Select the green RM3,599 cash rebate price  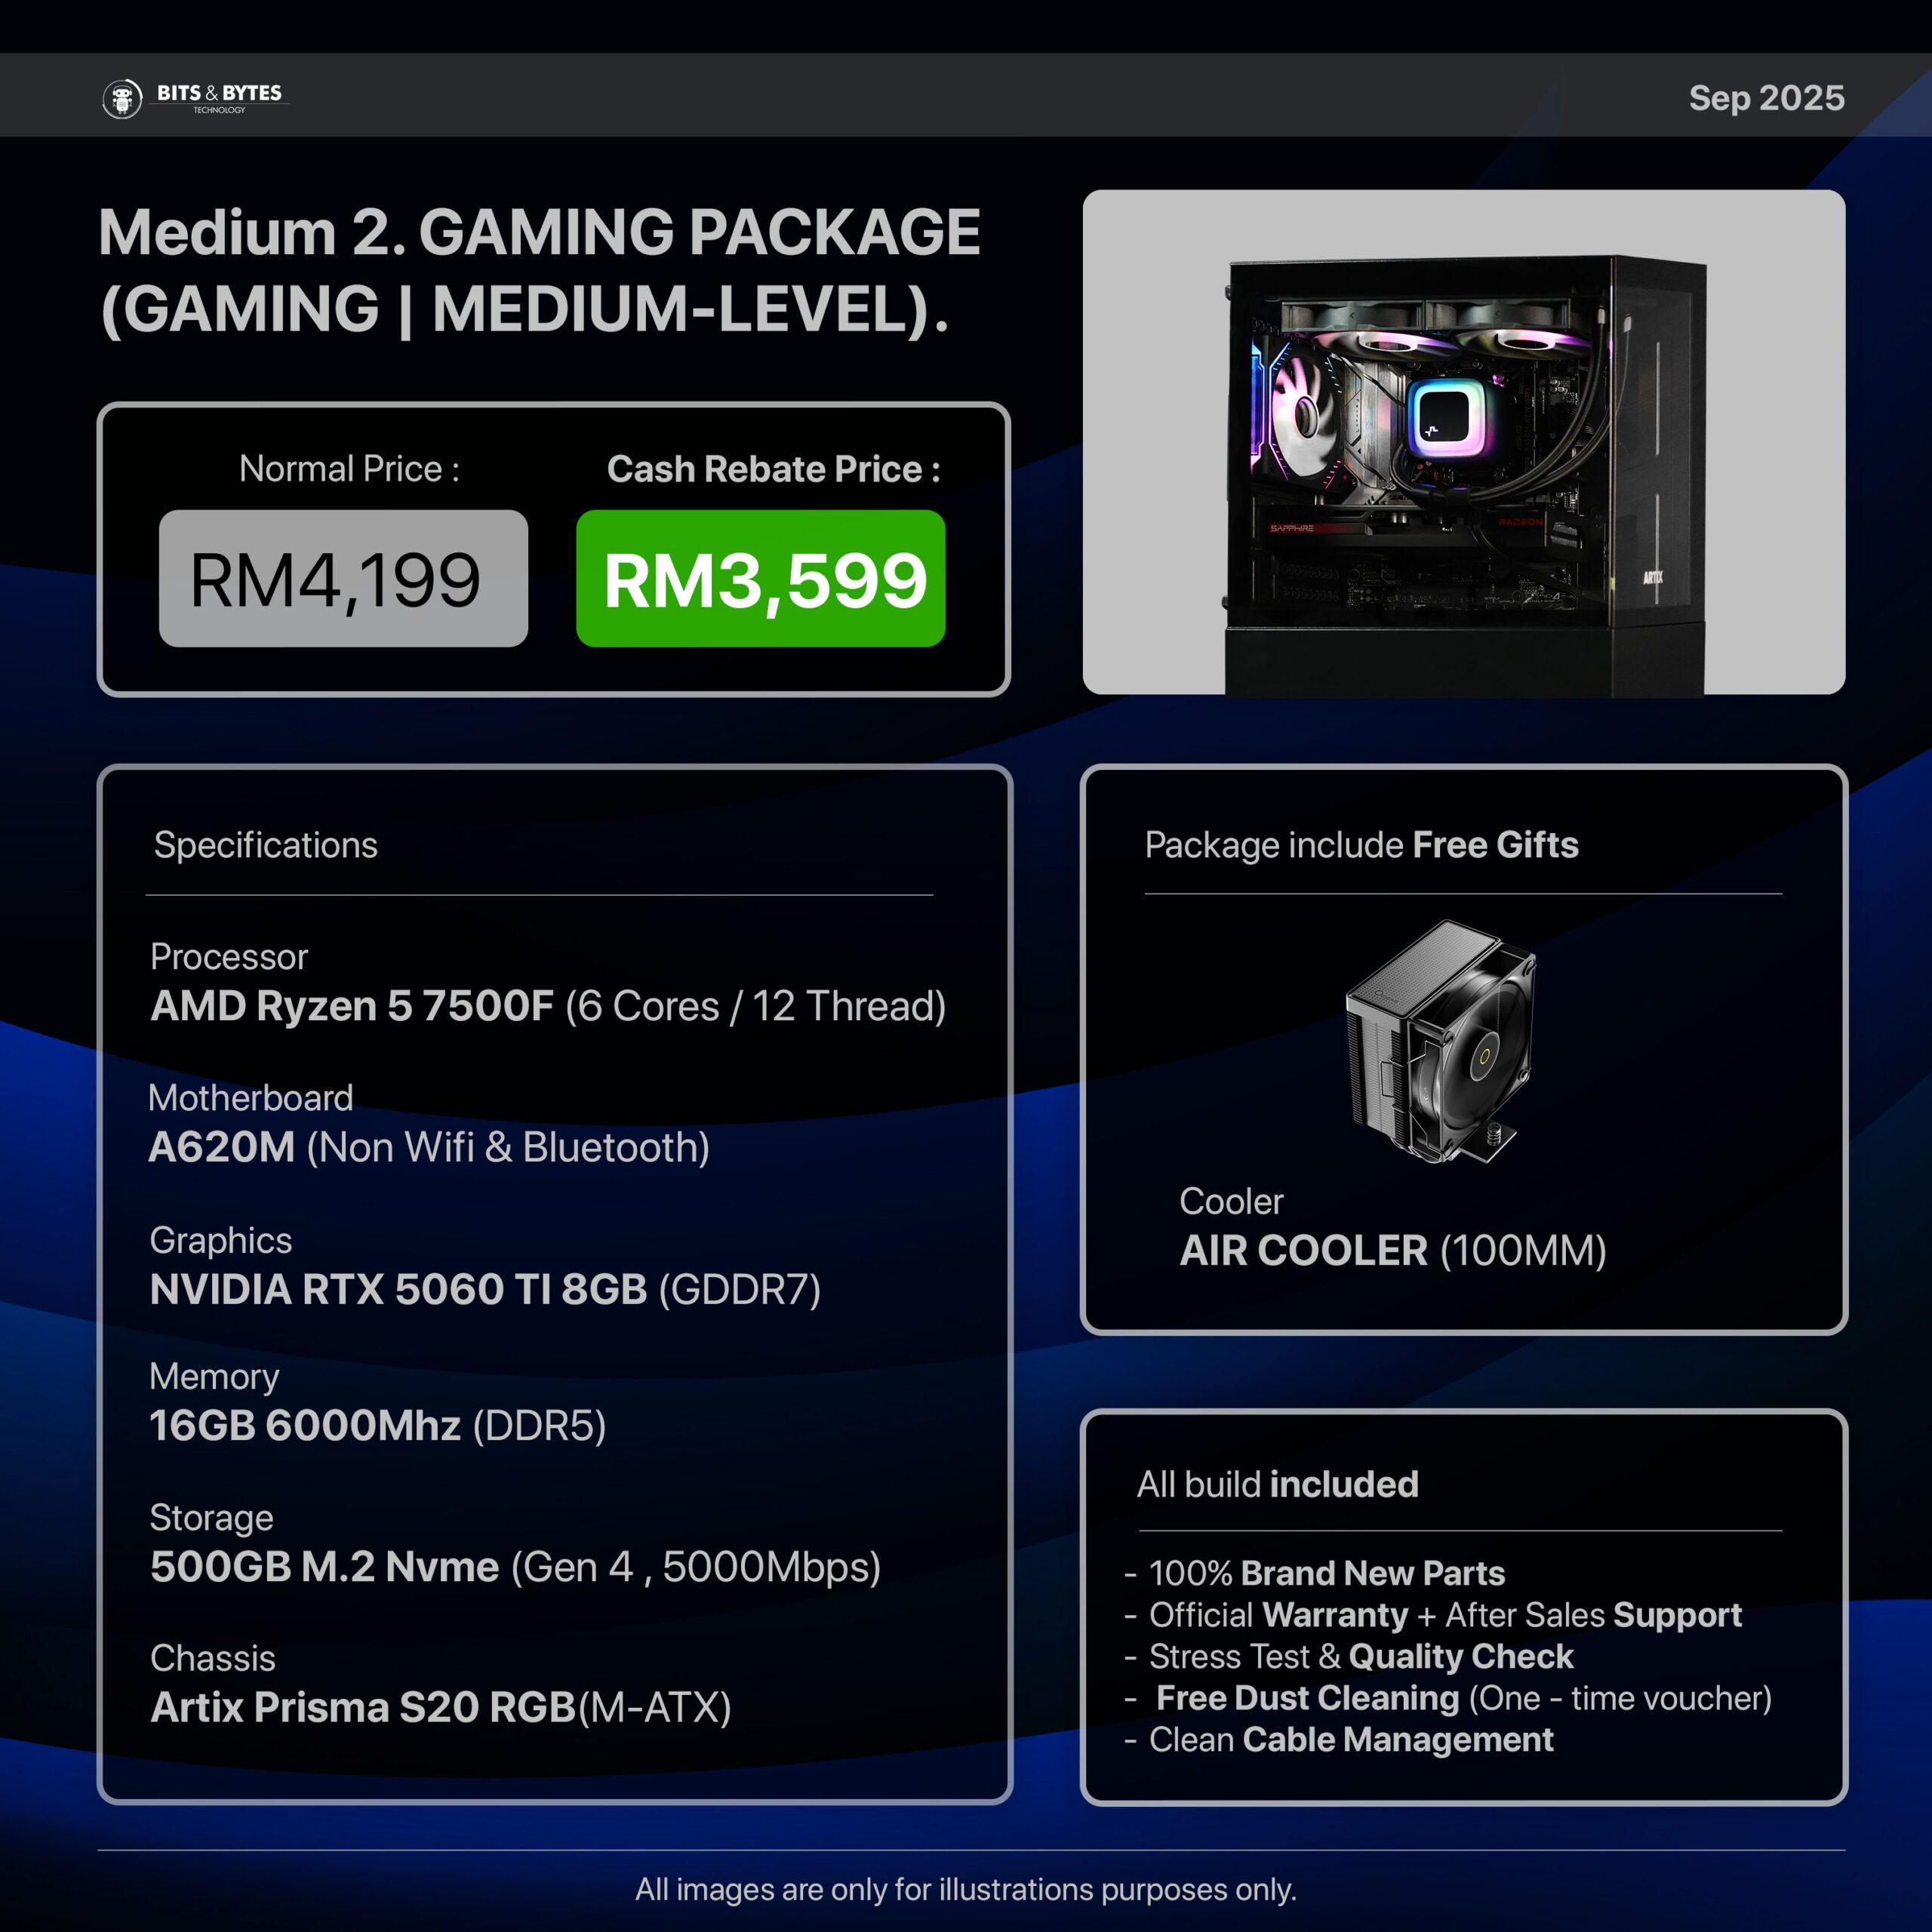click(x=760, y=578)
